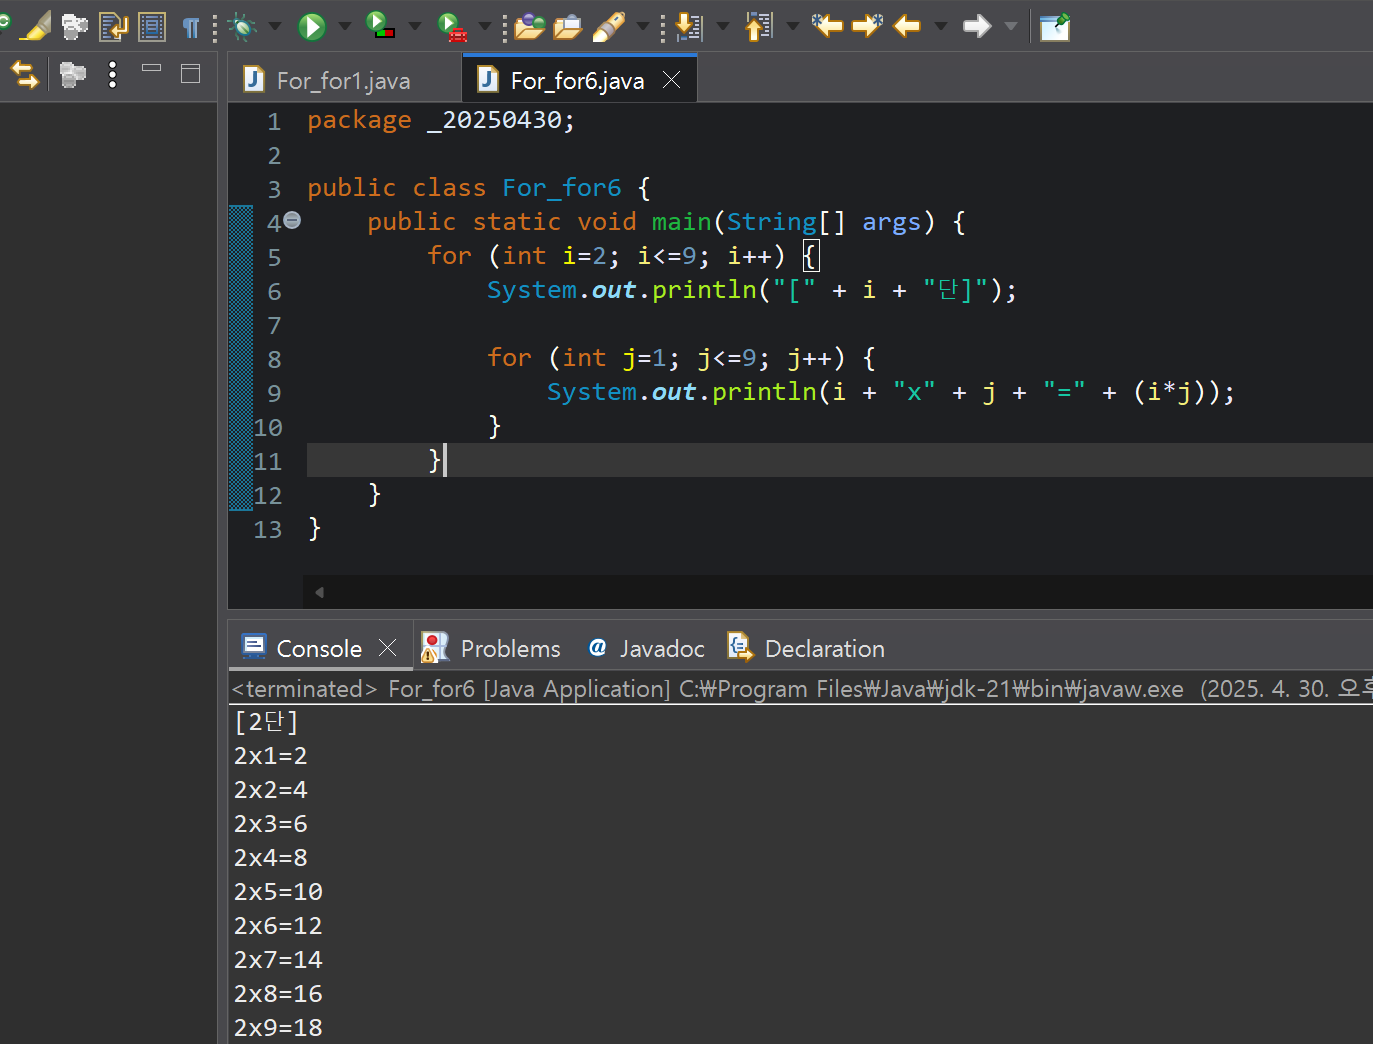Toggle Link with Editor in side panel
Viewport: 1373px width, 1044px height.
click(x=24, y=74)
